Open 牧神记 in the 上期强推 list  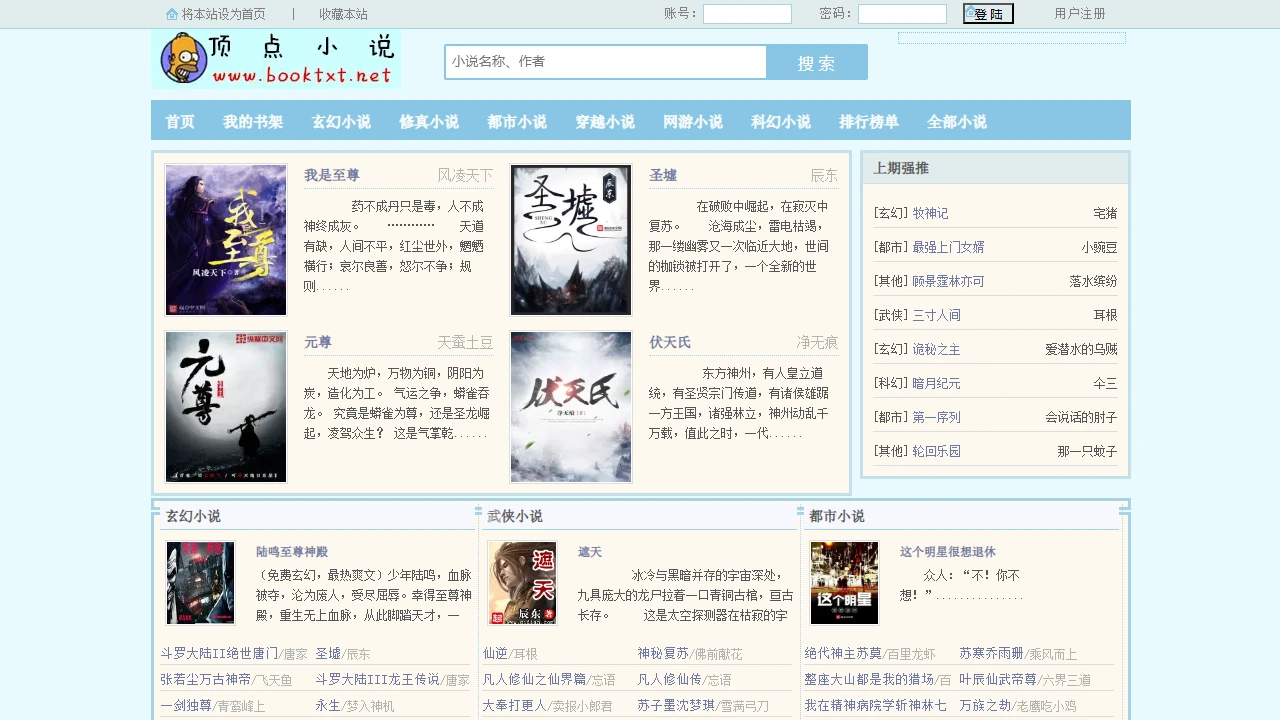click(930, 213)
